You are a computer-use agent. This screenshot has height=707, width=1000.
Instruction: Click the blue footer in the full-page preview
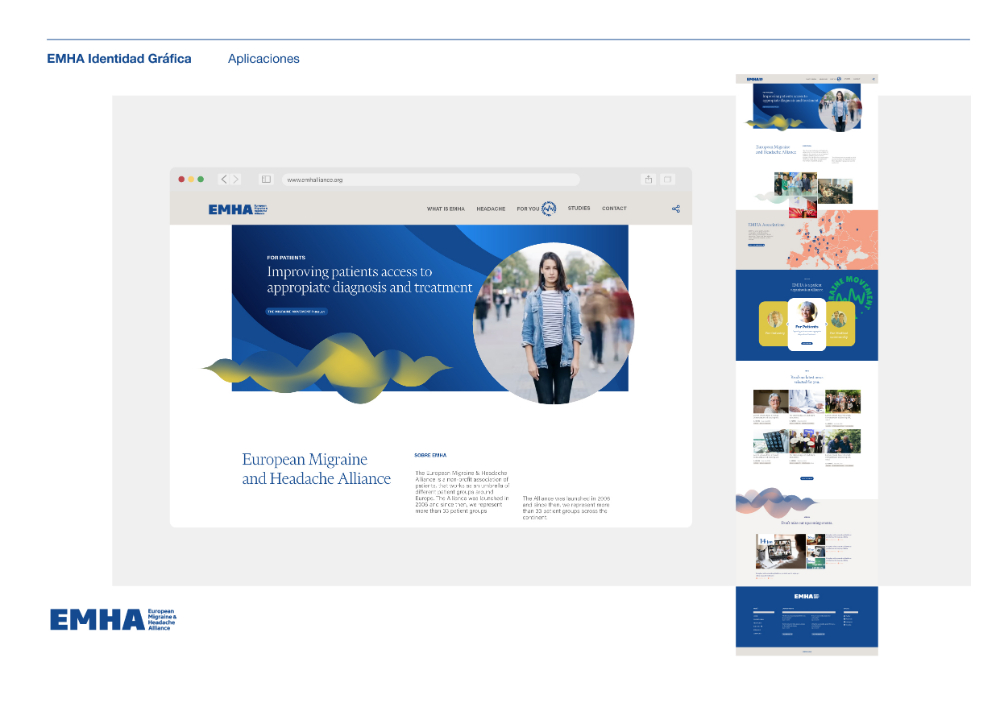pyautogui.click(x=807, y=617)
